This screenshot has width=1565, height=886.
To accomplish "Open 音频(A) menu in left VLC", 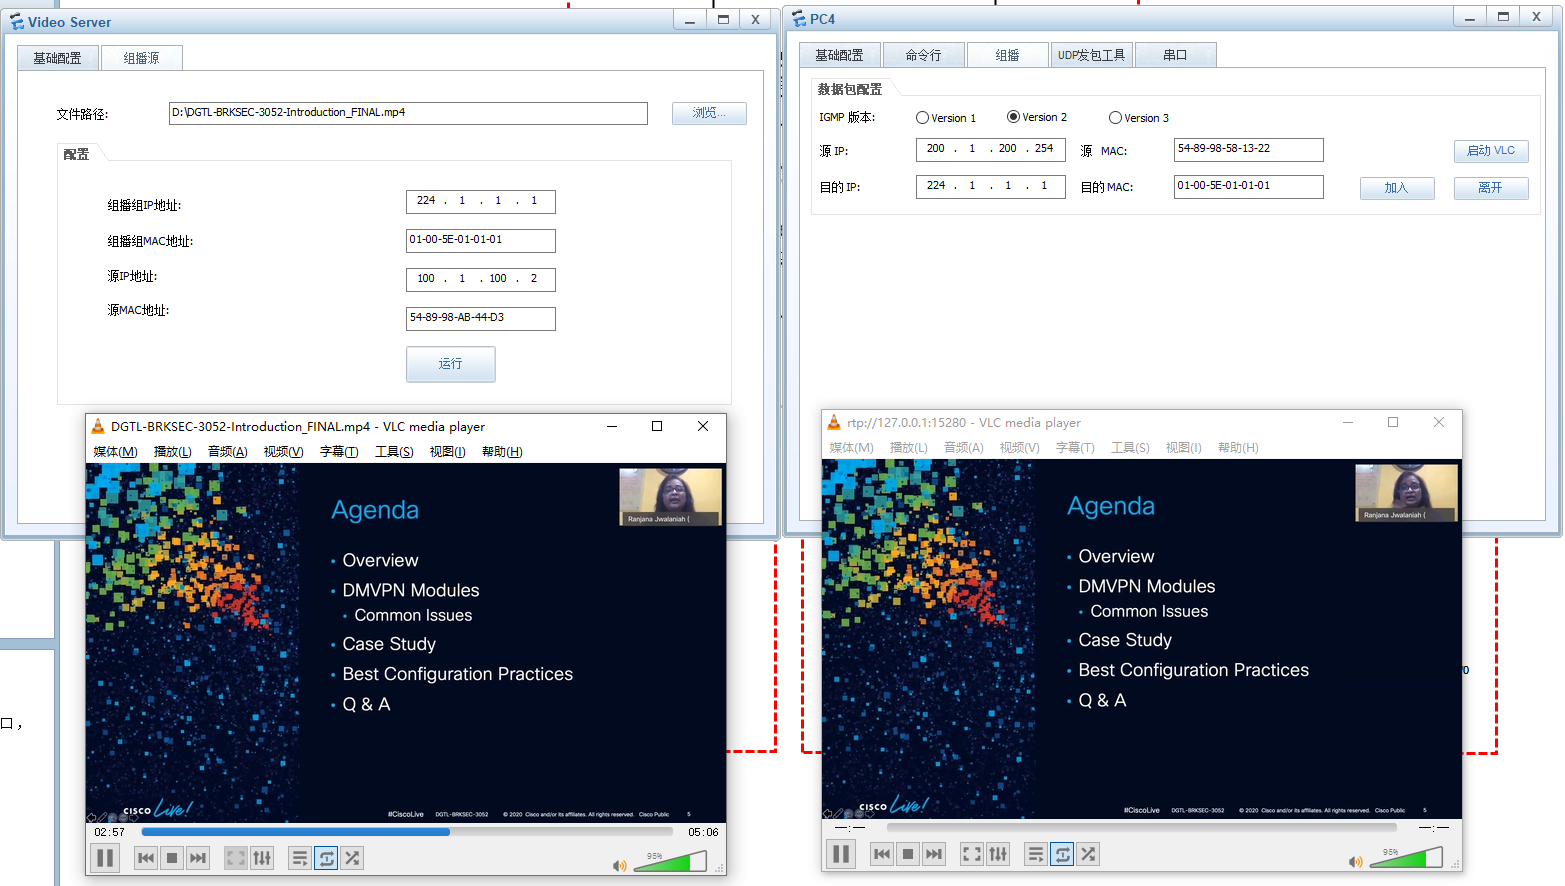I will (x=227, y=452).
